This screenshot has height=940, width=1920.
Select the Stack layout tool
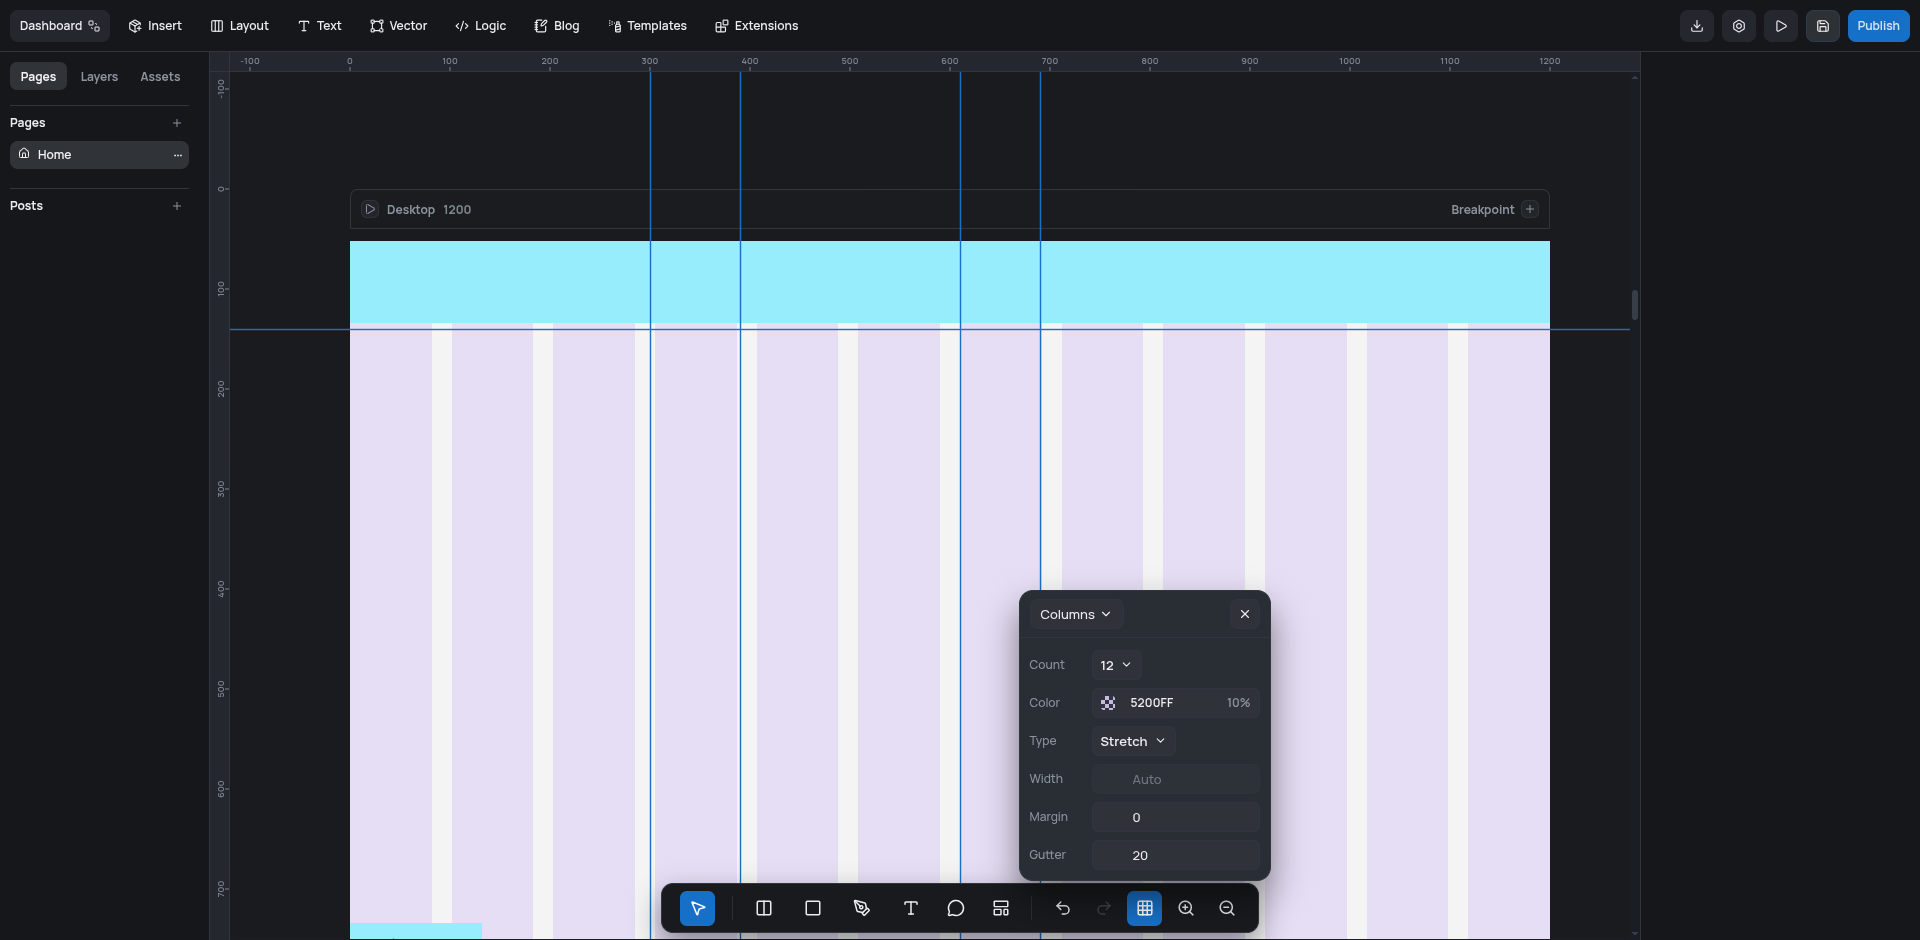coord(1000,908)
